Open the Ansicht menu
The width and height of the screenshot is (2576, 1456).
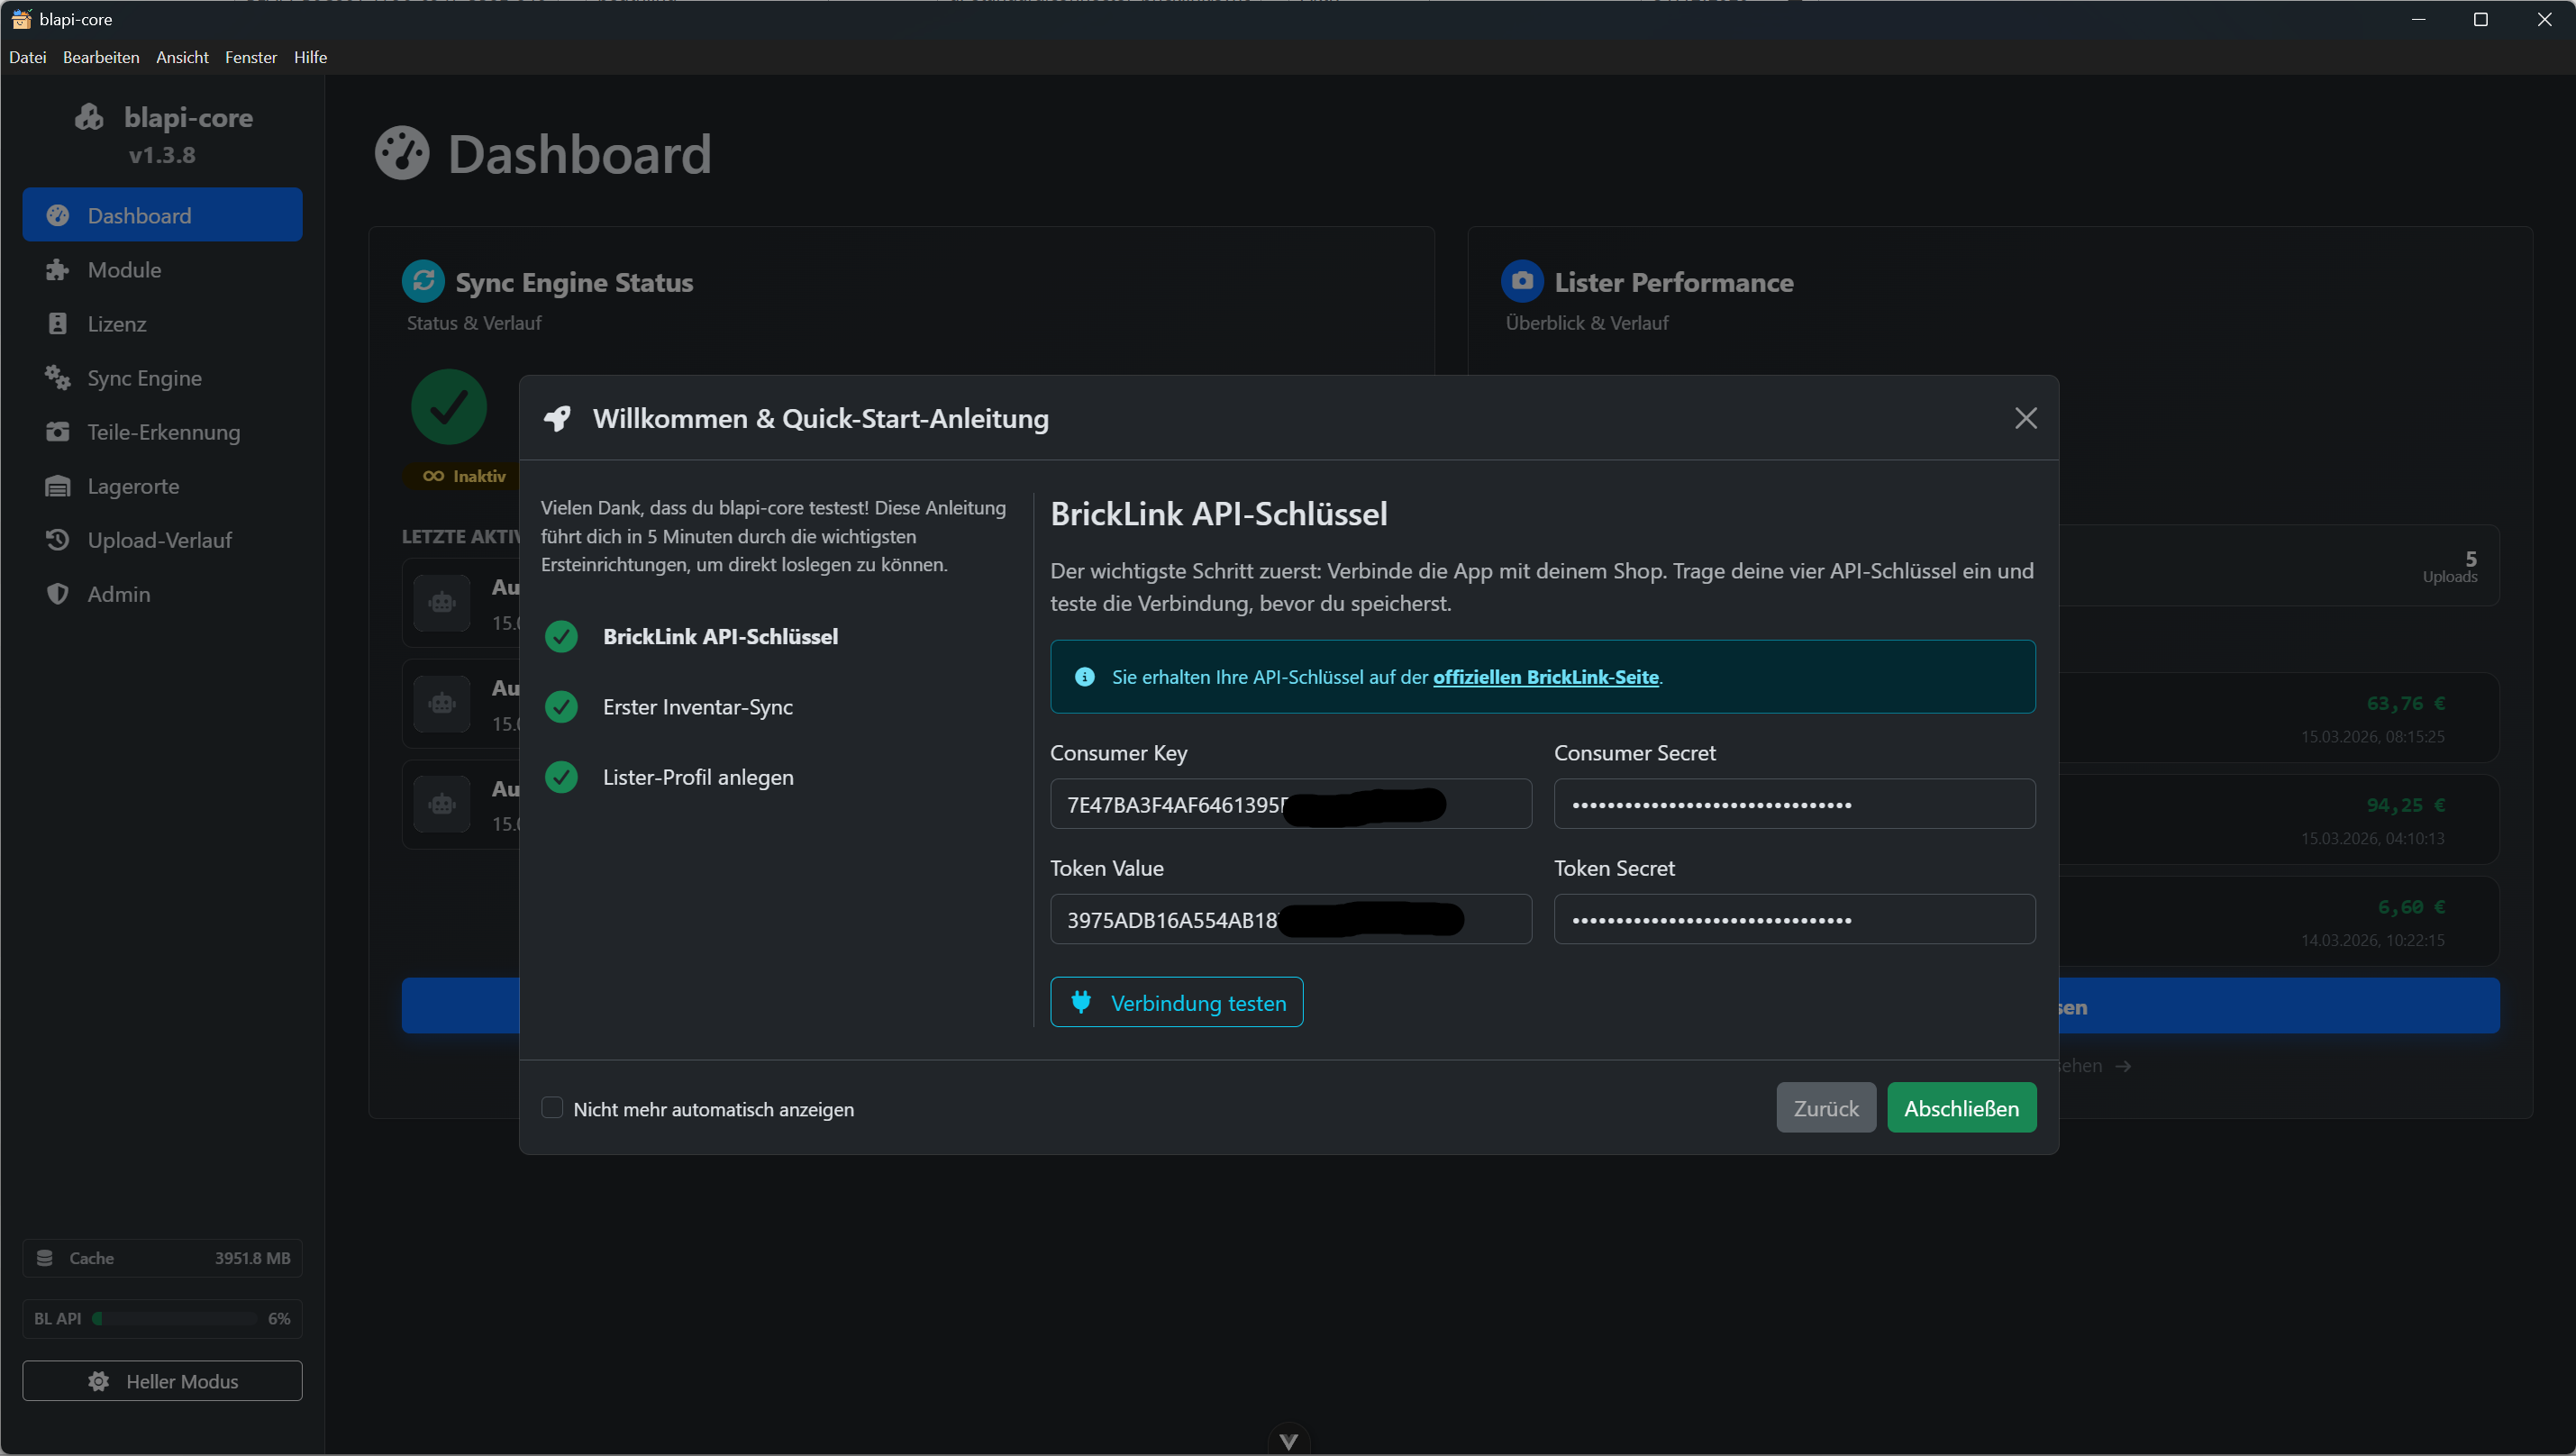(182, 57)
